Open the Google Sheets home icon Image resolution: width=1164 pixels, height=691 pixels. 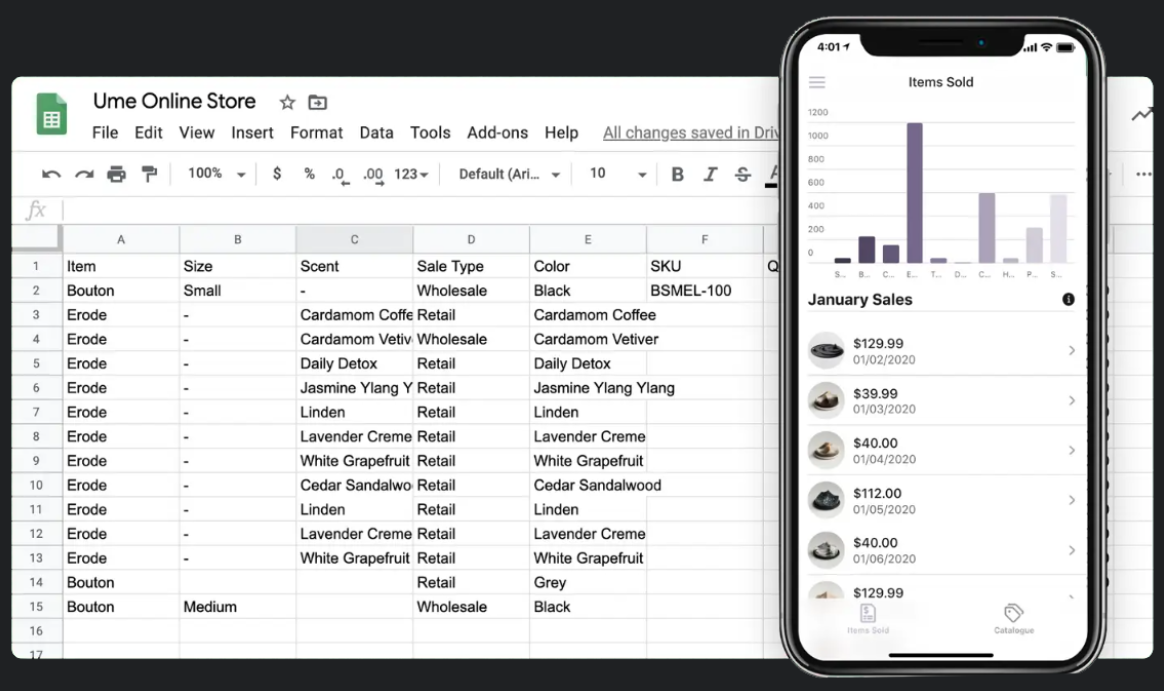[x=51, y=114]
